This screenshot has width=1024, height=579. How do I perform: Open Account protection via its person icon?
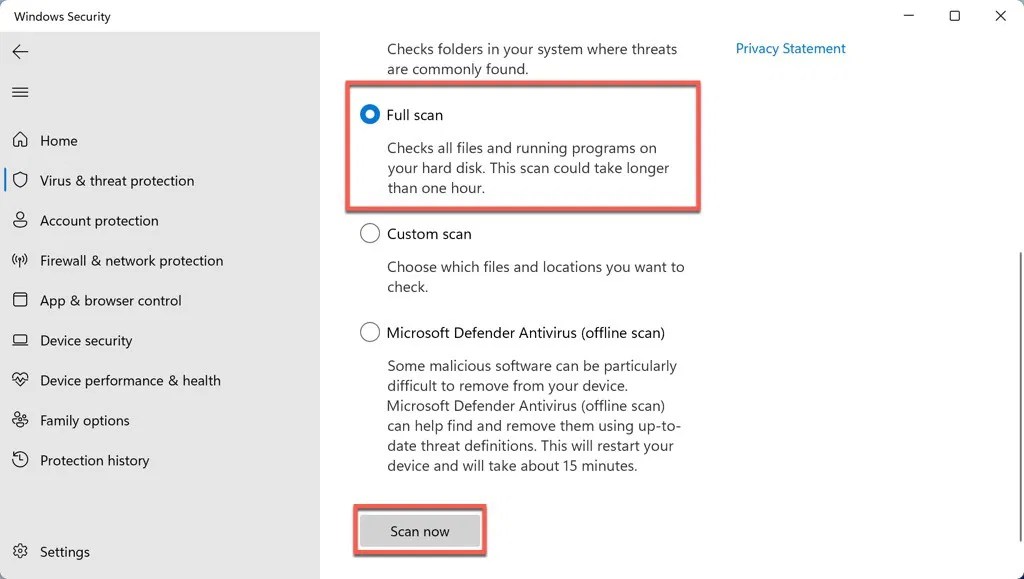[21, 220]
